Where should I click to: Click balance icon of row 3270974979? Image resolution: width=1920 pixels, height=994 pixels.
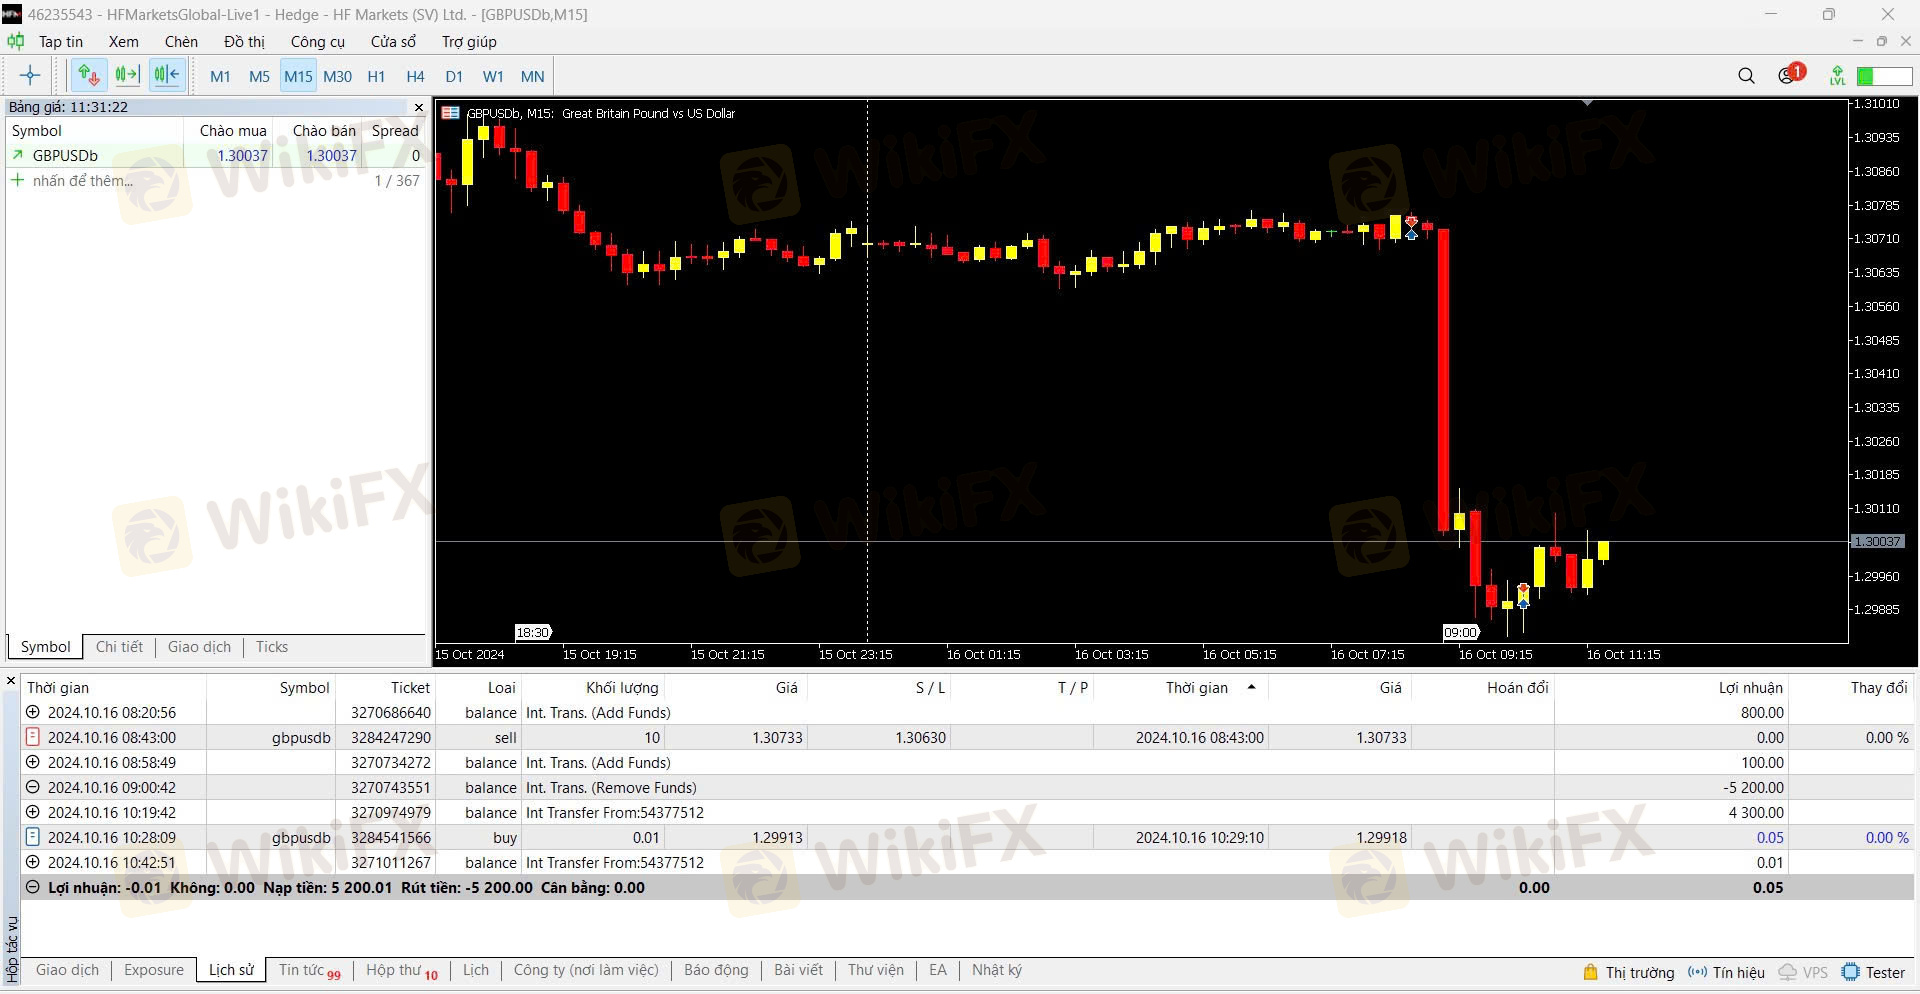pyautogui.click(x=33, y=812)
